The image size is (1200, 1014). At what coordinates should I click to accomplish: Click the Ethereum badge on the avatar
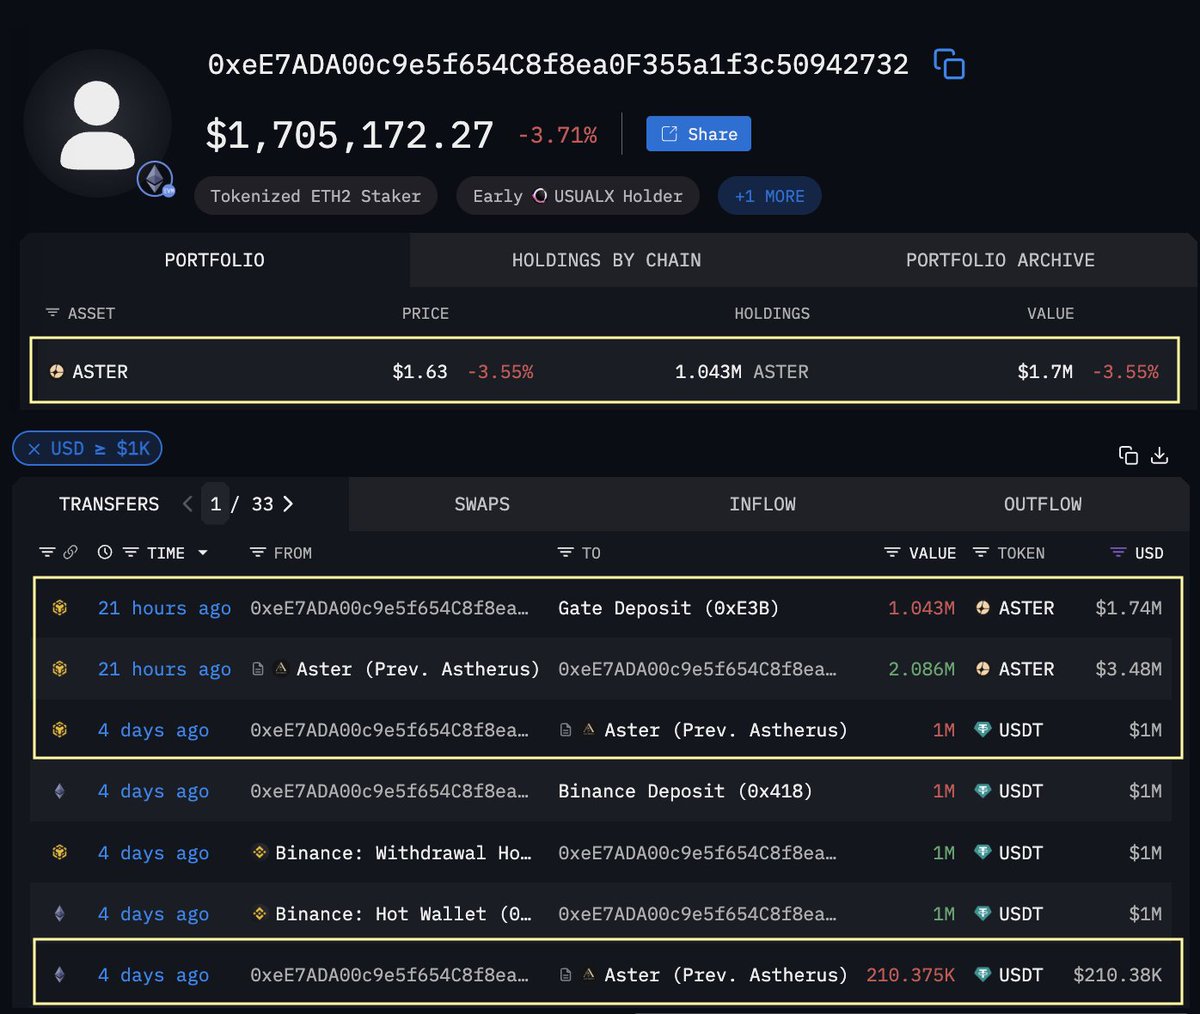(155, 179)
